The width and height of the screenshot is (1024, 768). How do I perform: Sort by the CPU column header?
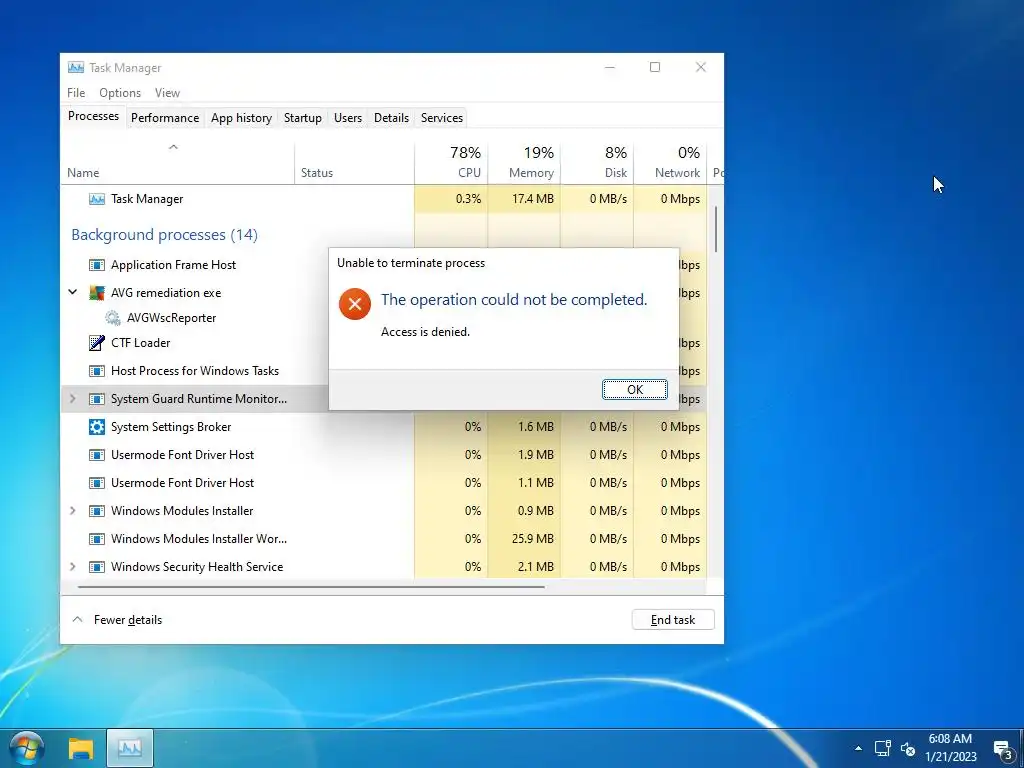tap(451, 163)
